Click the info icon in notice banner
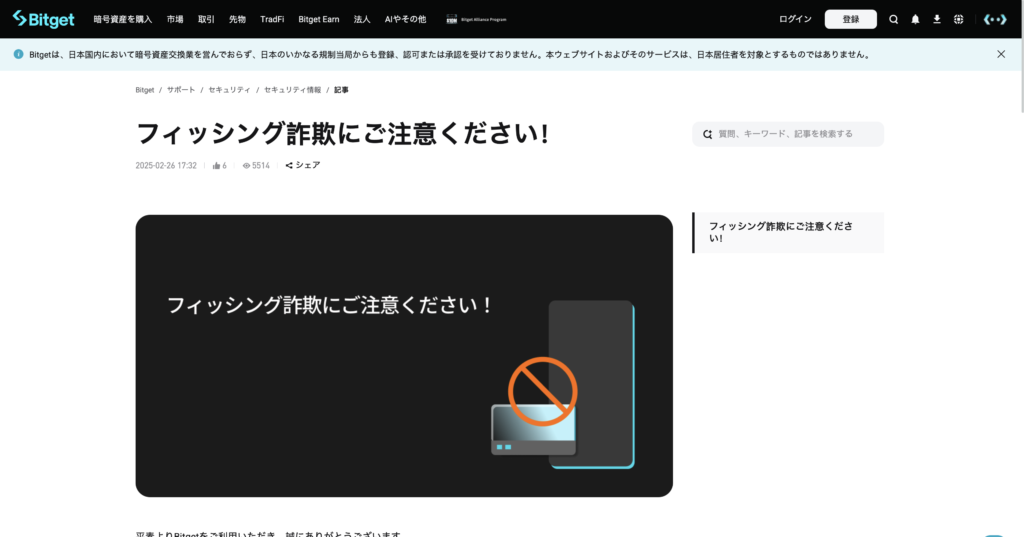The image size is (1024, 537). [18, 54]
